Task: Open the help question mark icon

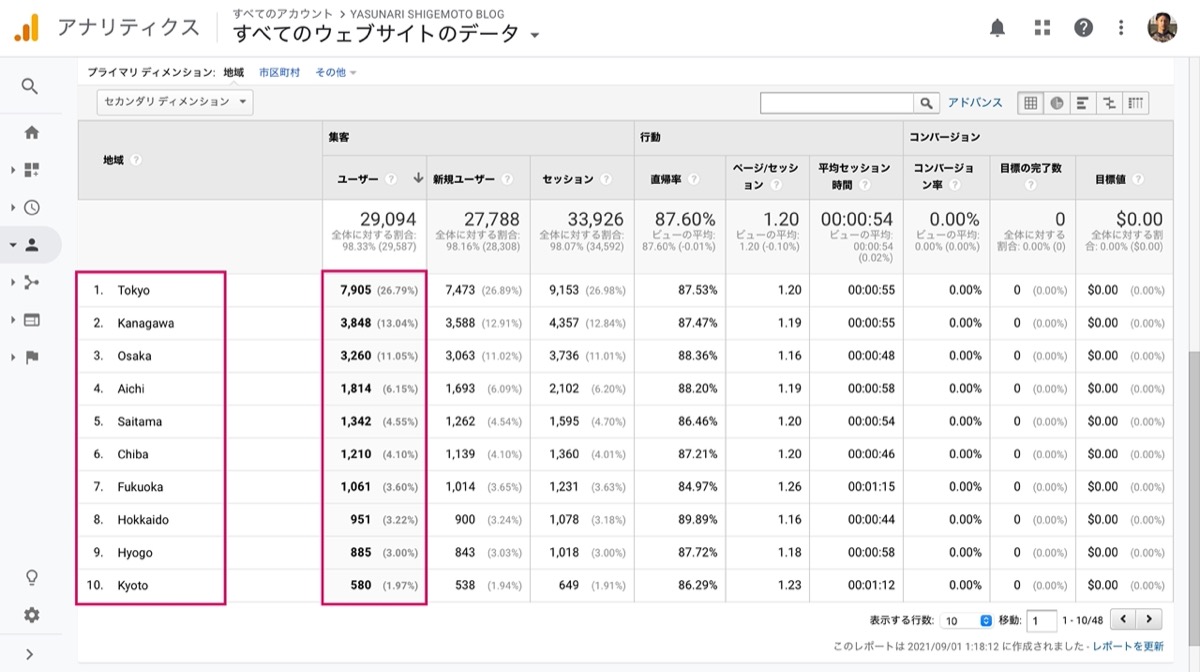Action: 1084,28
